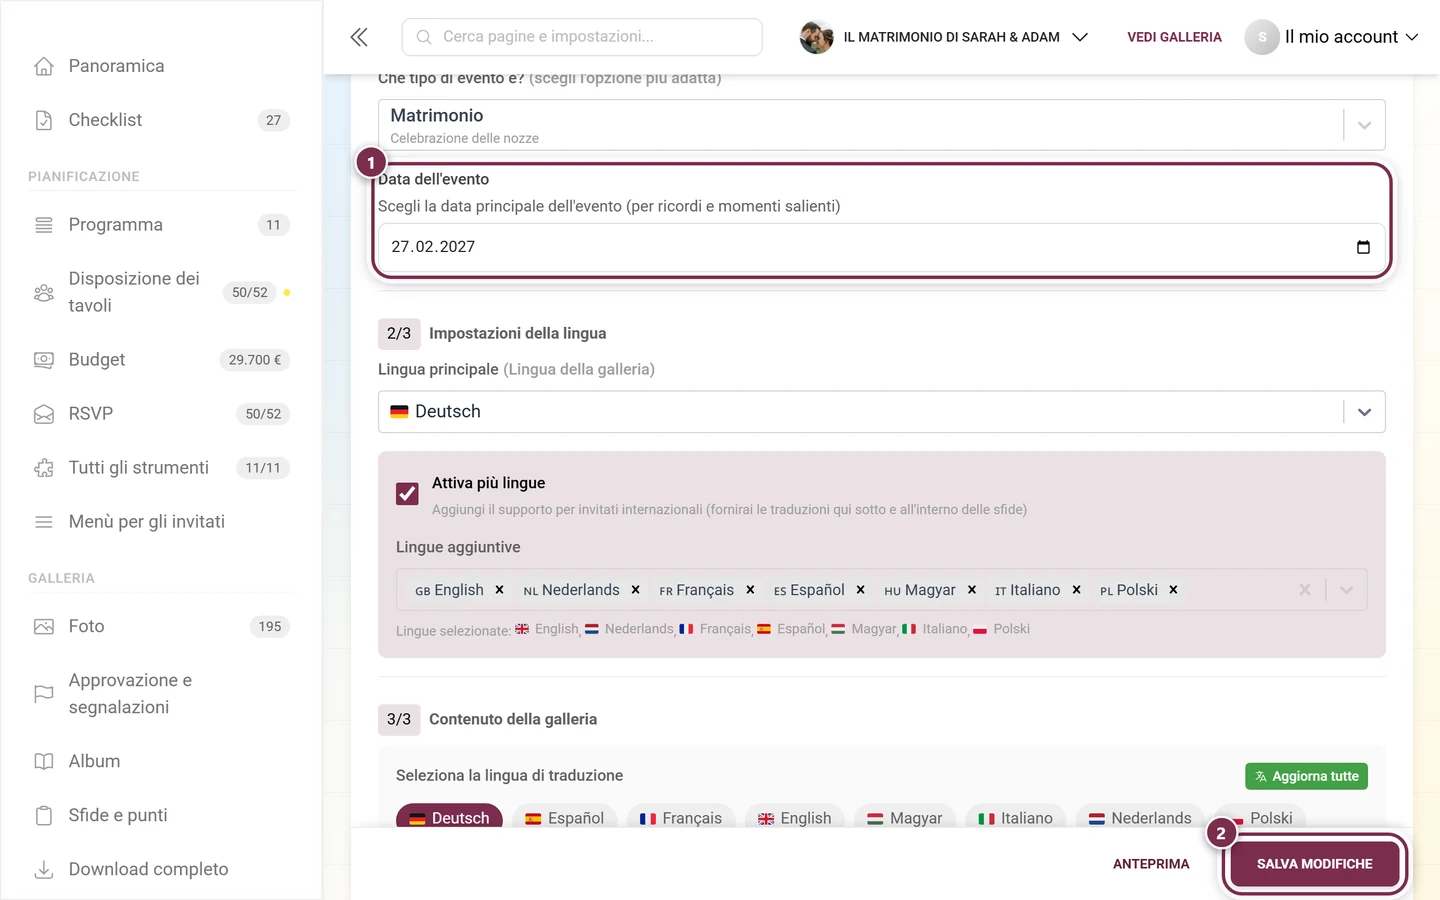Click the Programma list icon
The width and height of the screenshot is (1440, 900).
coord(44,225)
